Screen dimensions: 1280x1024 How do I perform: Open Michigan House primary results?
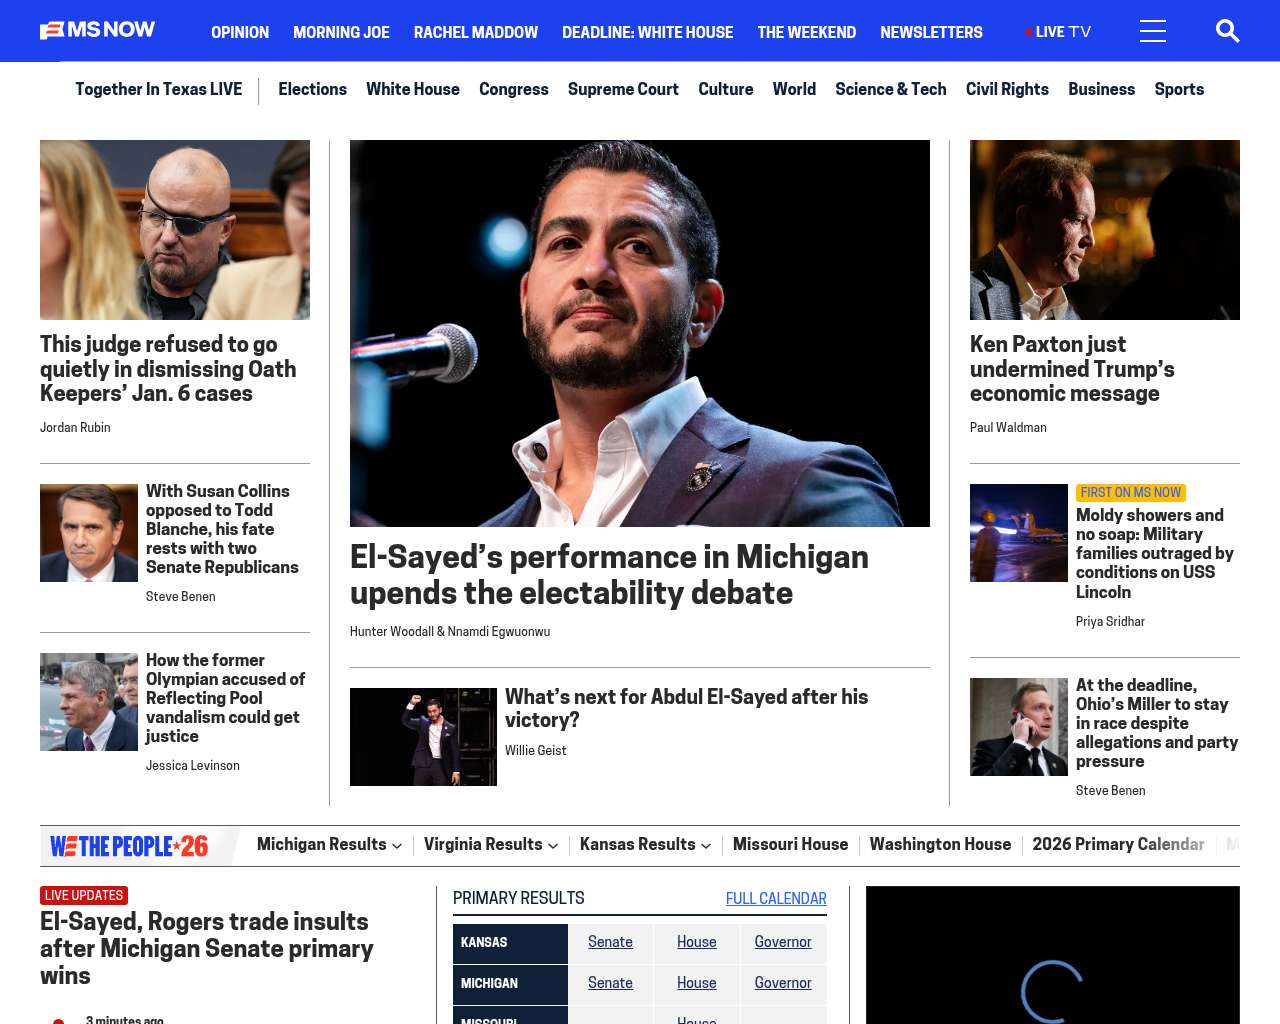point(697,983)
